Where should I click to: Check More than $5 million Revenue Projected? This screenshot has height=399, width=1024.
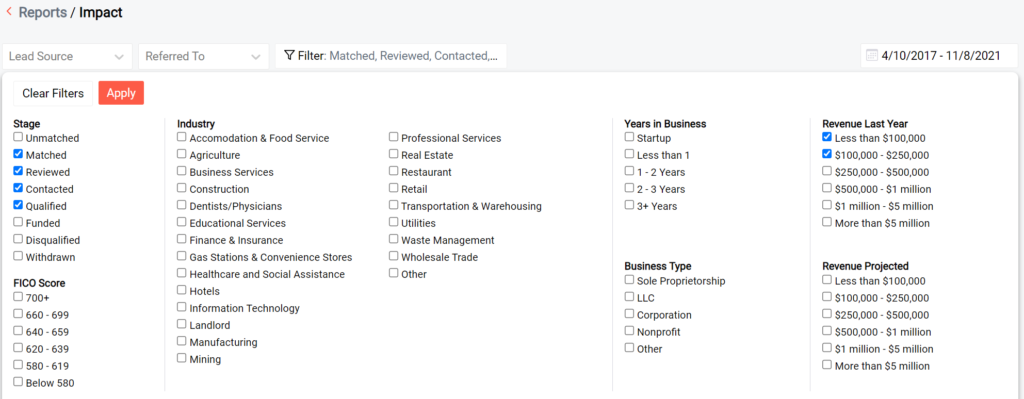point(827,365)
